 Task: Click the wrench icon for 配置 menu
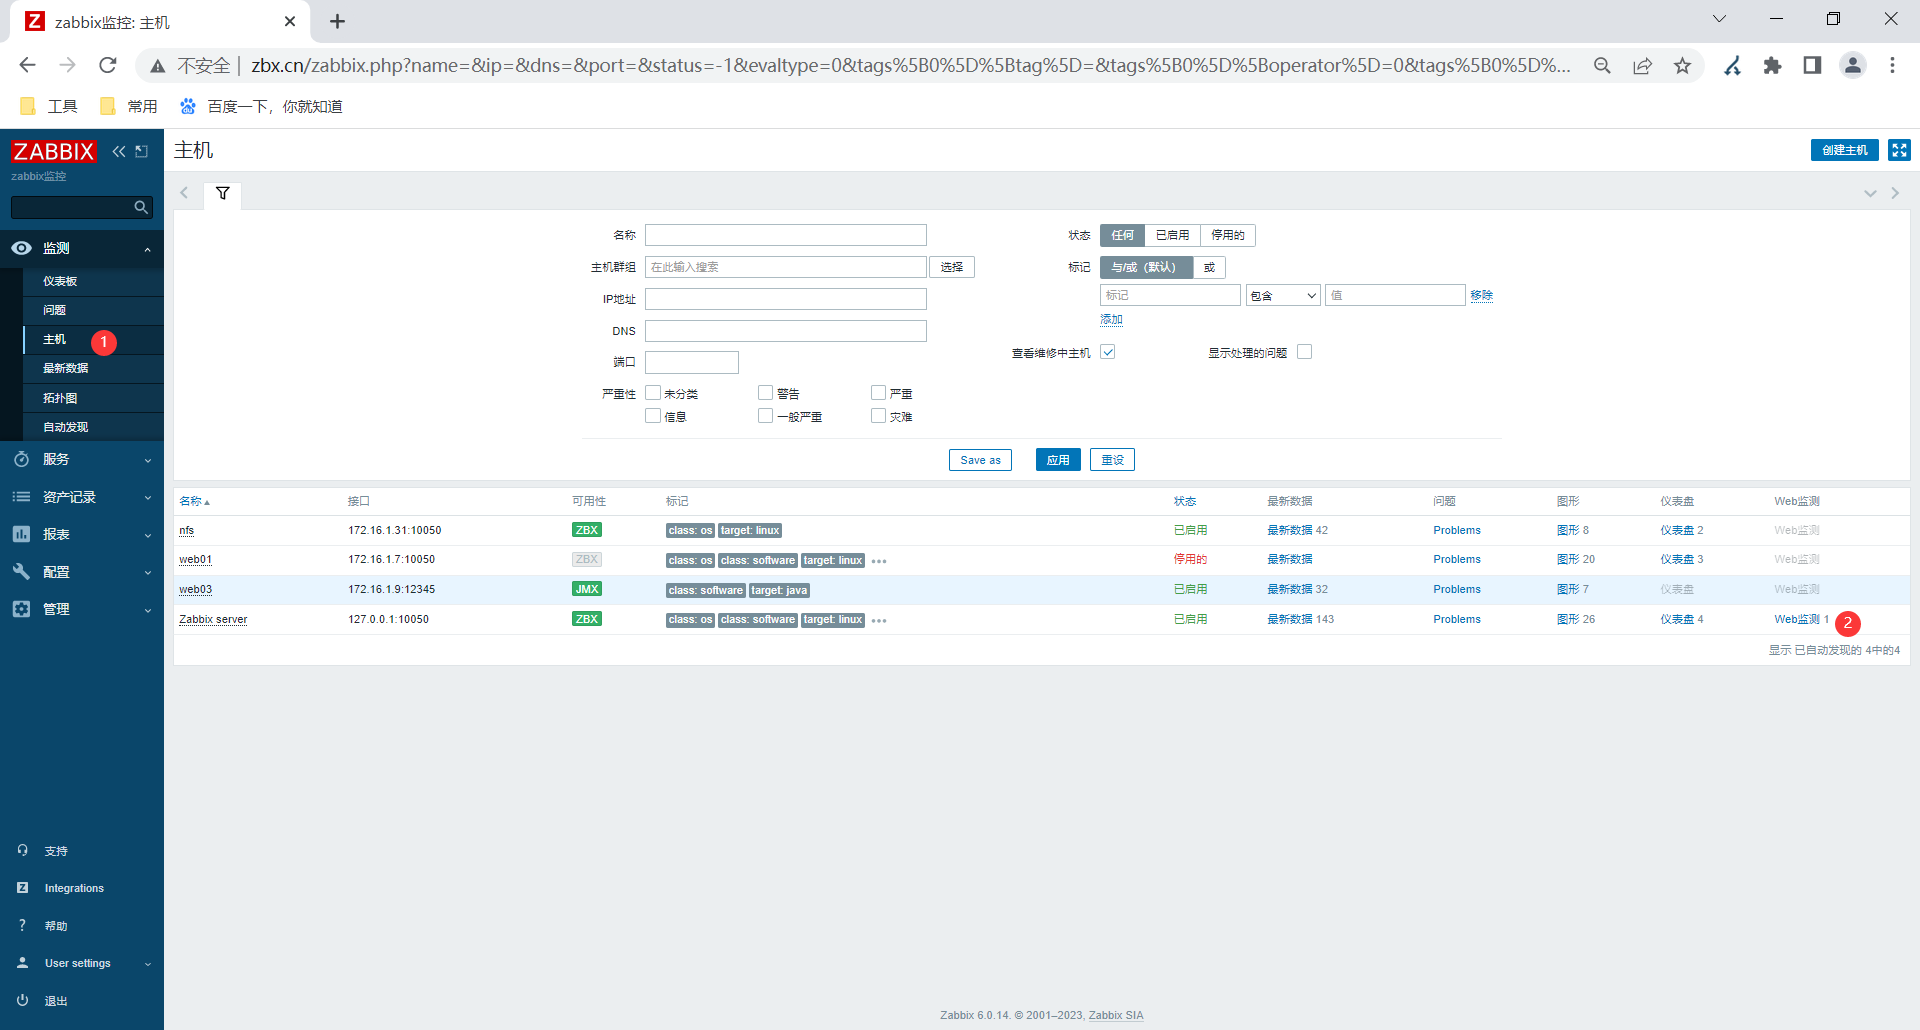click(21, 572)
